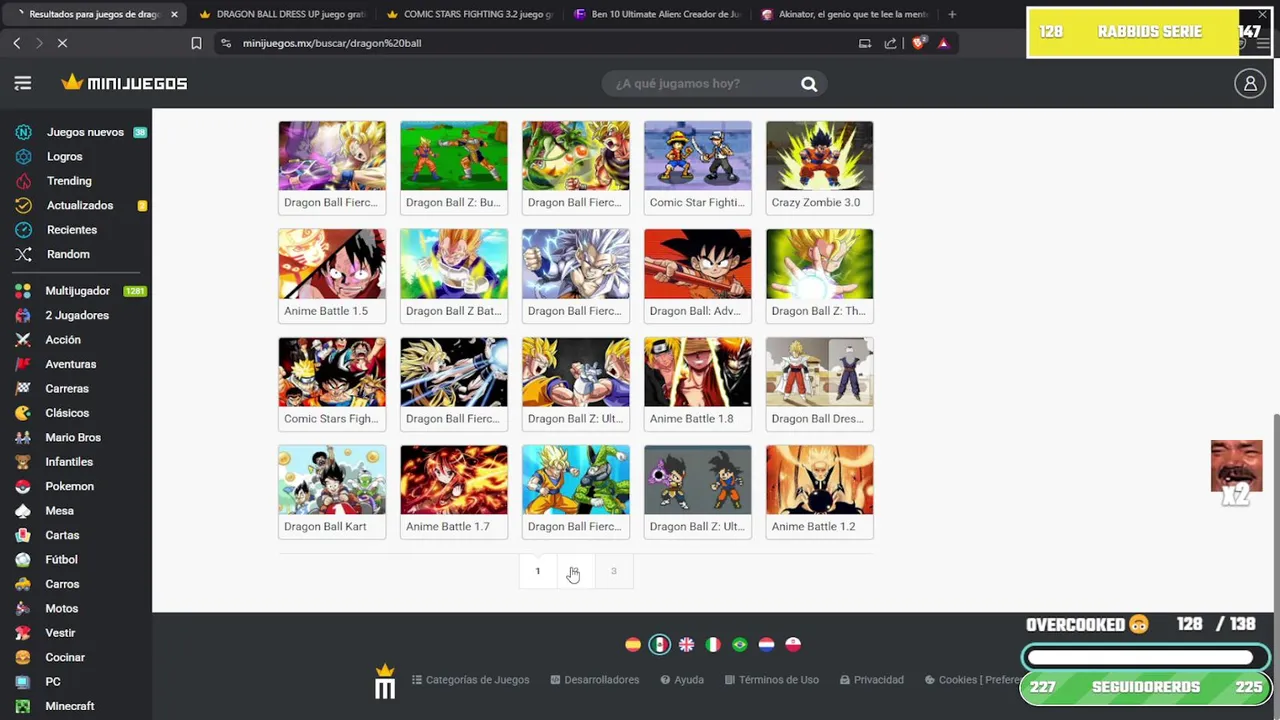Click the Minijuegos crown logo in the header
This screenshot has height=720, width=1280.
pyautogui.click(x=124, y=83)
